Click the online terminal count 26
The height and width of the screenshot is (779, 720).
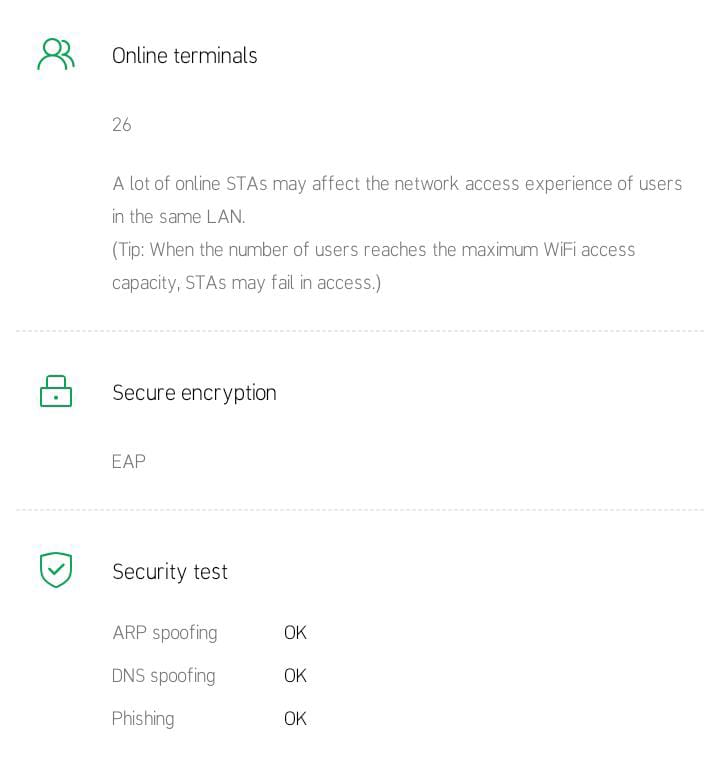coord(122,125)
